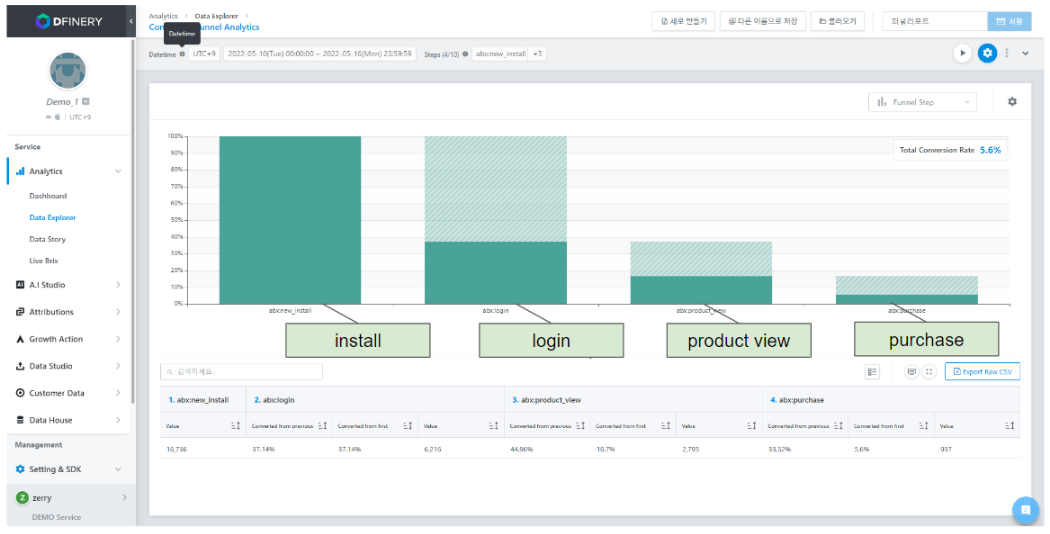Click the Steps info icon

tap(465, 54)
